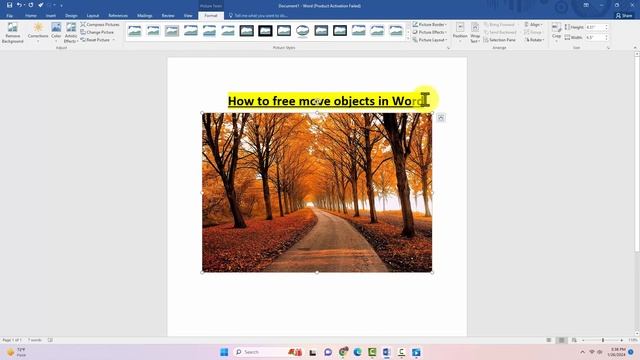
Task: Collapse the ribbon with the arrow
Action: pos(635,48)
